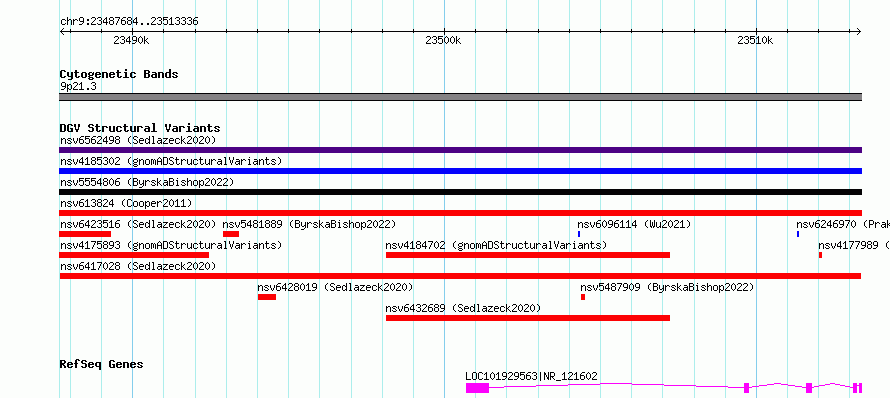
Task: Open nsv6432689 (Sedlazeck2020) label
Action: [464, 308]
